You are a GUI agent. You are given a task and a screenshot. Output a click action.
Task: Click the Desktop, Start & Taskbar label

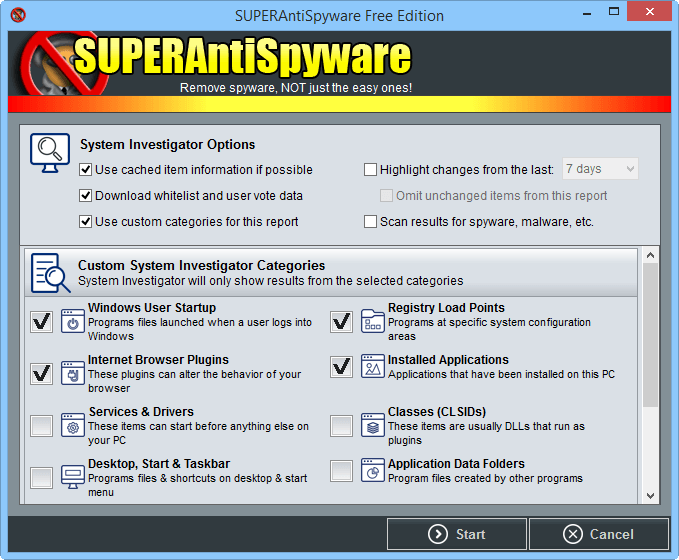pyautogui.click(x=159, y=463)
